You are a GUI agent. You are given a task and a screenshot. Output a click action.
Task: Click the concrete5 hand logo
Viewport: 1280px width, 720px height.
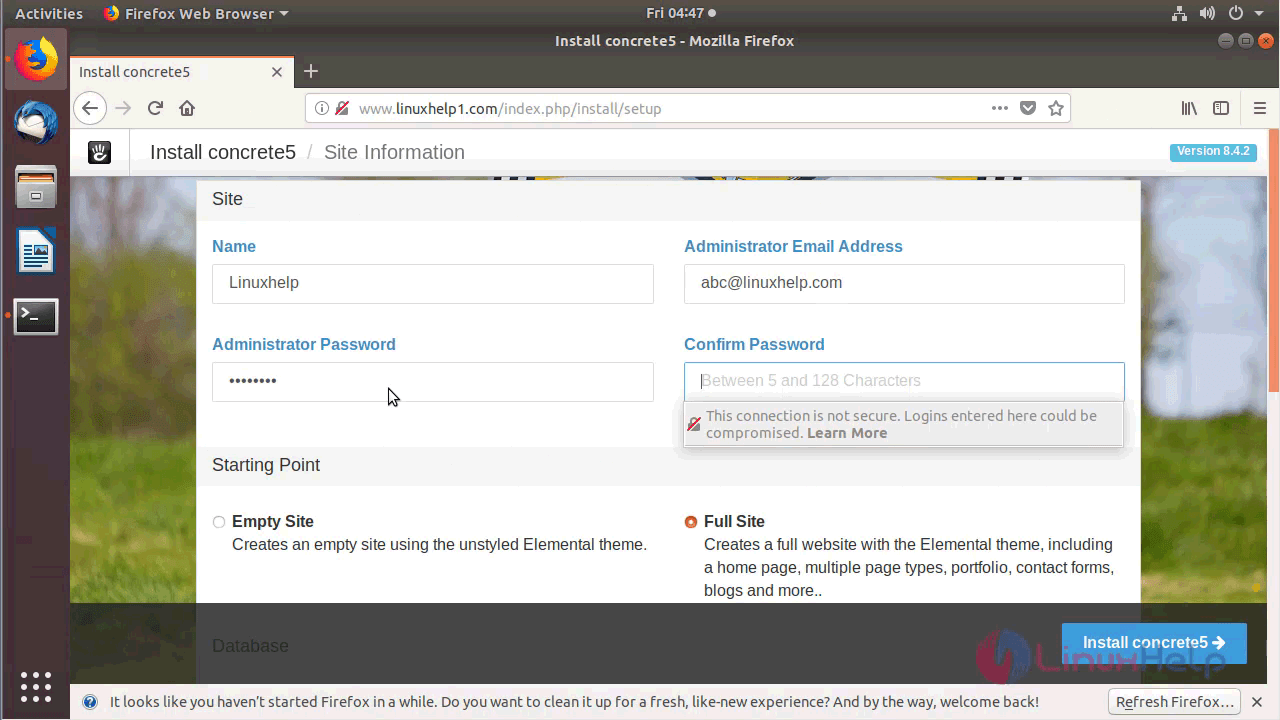click(99, 152)
